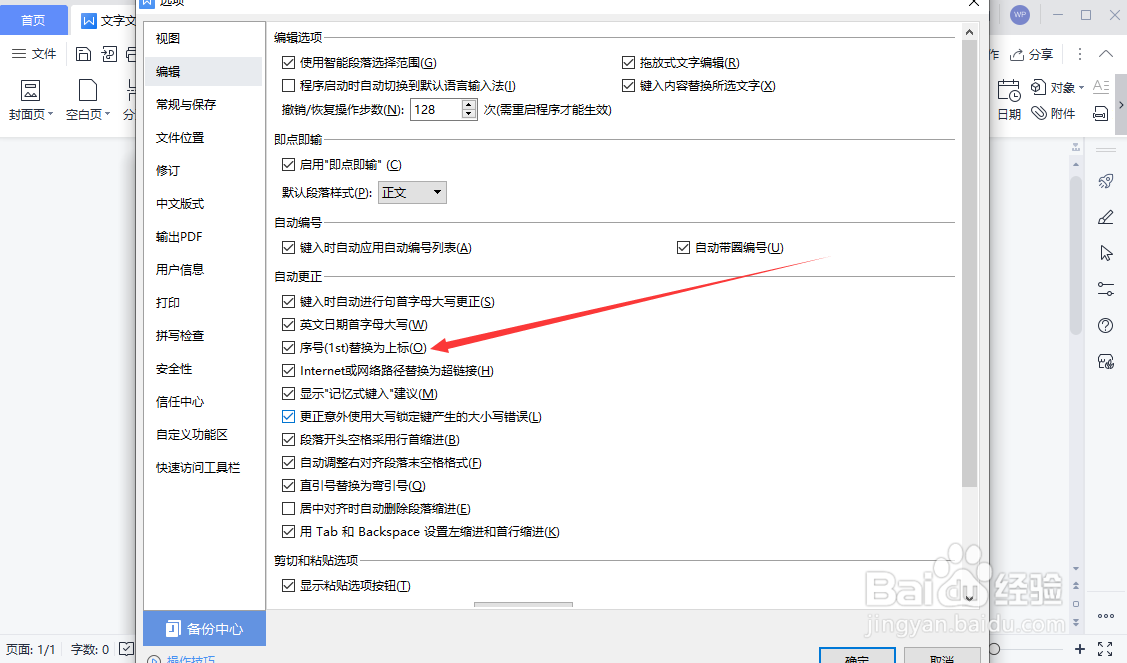
Task: Click the 确定 confirm button
Action: point(857,657)
